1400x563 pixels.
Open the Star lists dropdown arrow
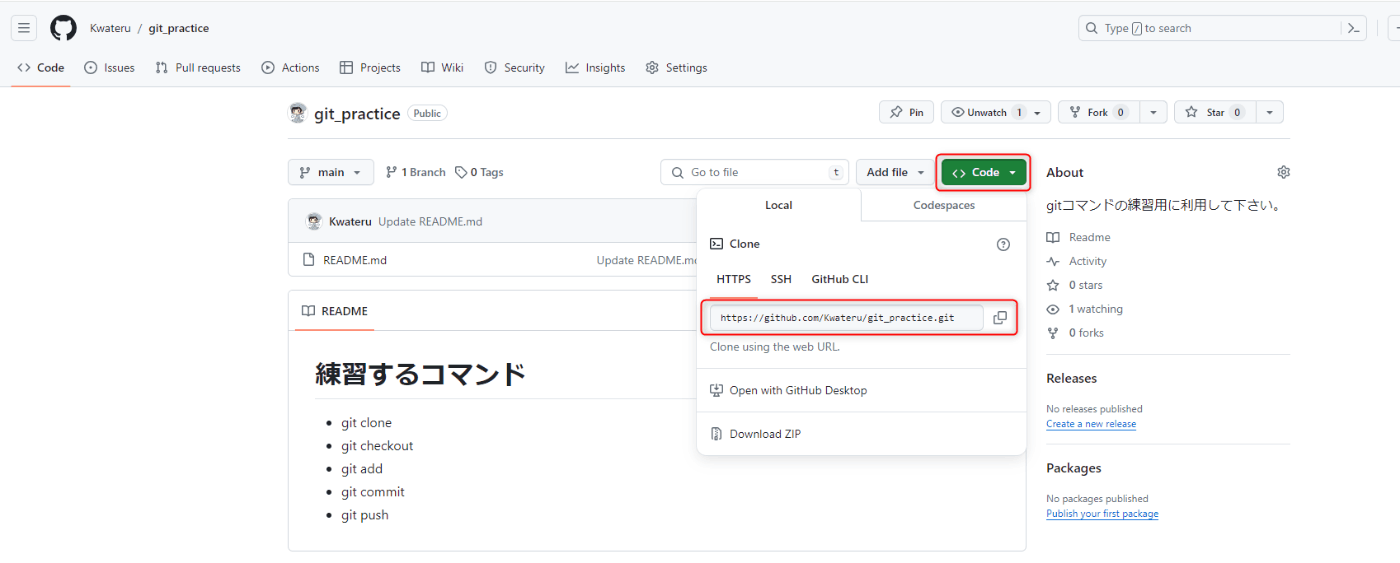pyautogui.click(x=1269, y=112)
